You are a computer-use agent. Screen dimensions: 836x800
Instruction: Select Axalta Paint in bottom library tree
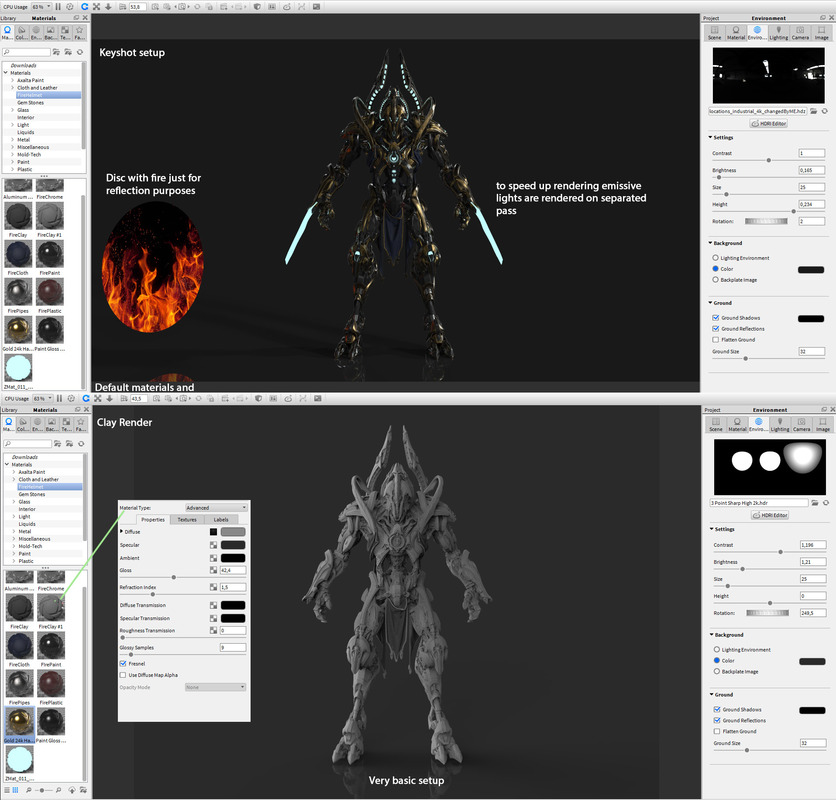[x=32, y=472]
